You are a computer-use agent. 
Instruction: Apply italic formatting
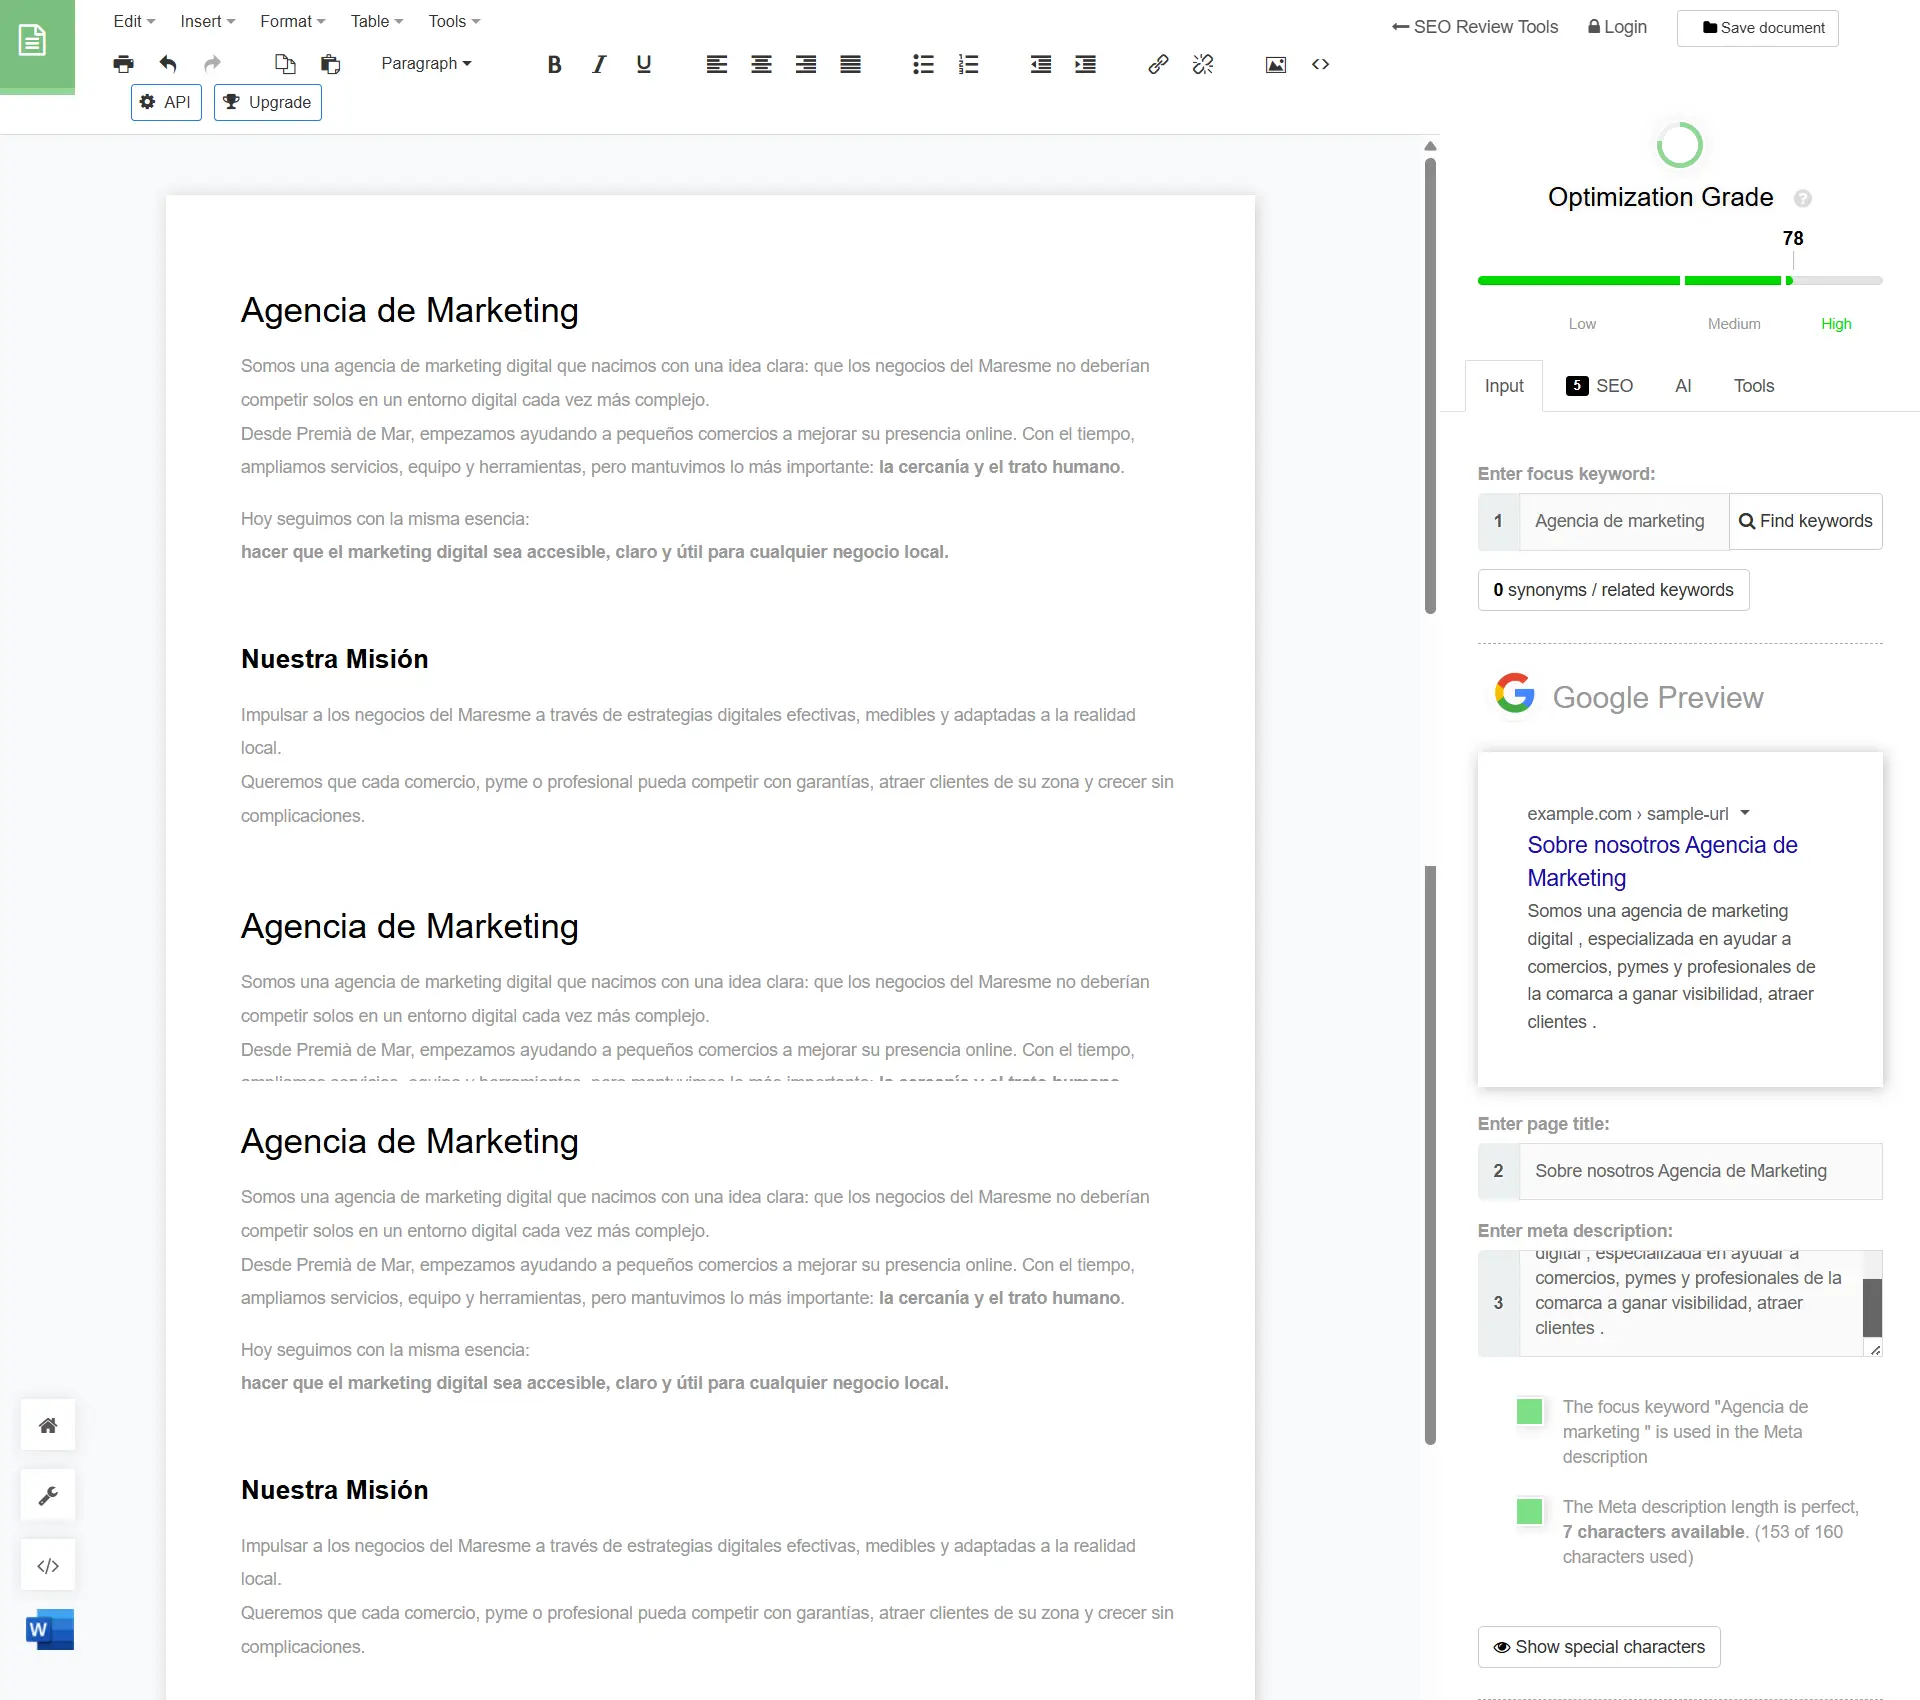click(x=598, y=64)
